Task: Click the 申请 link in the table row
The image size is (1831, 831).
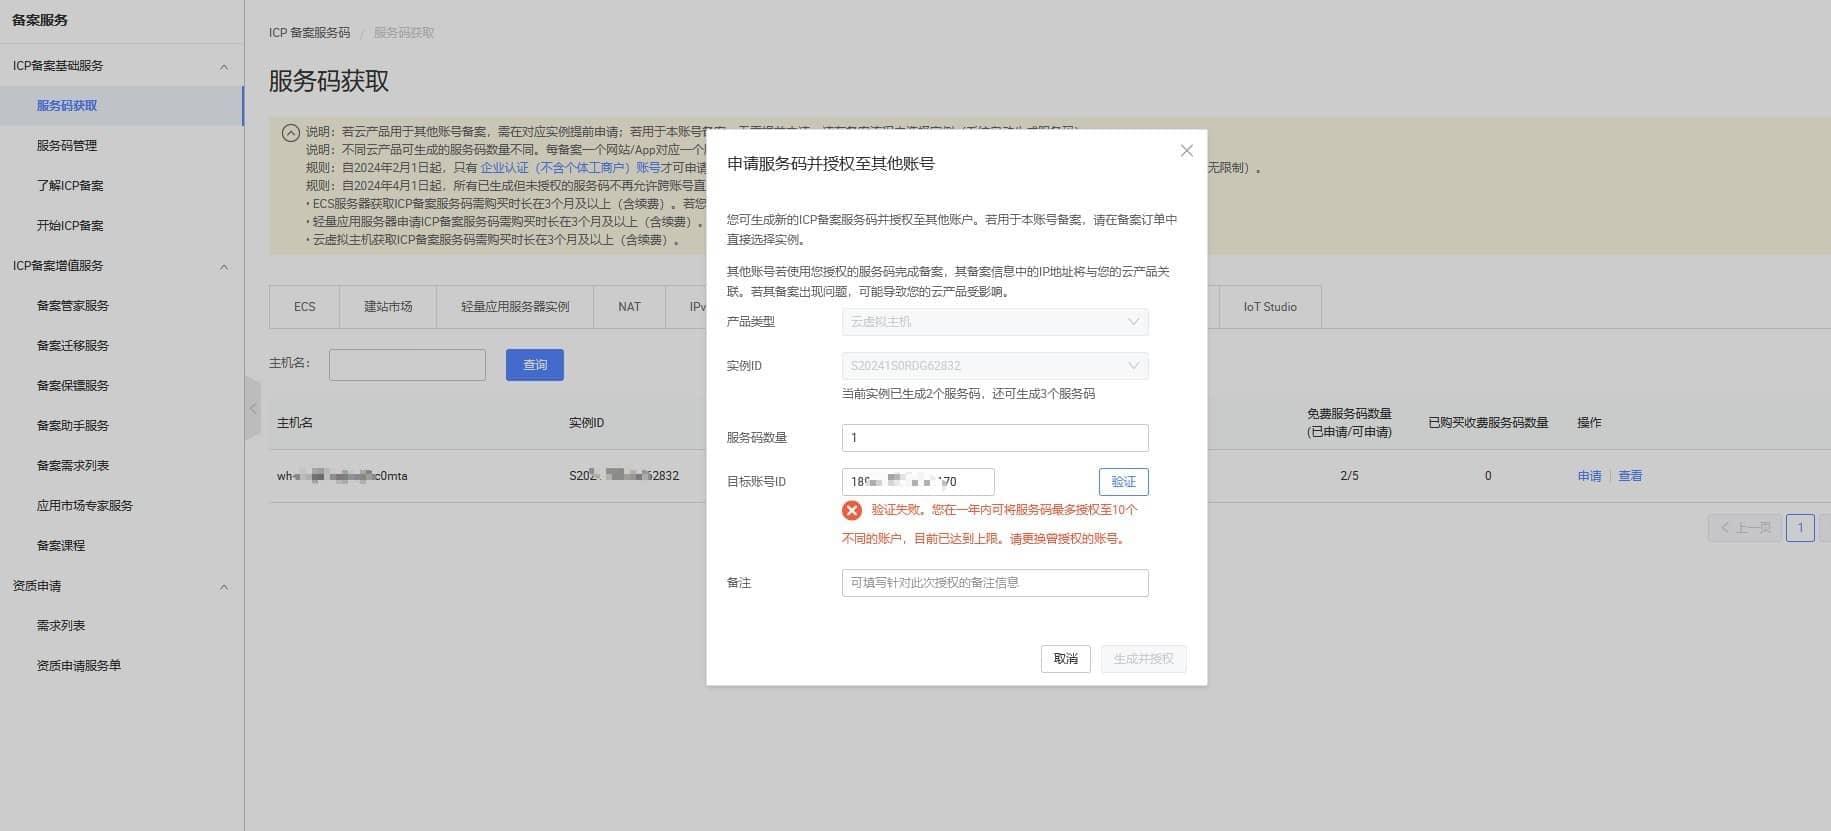Action: click(x=1589, y=476)
